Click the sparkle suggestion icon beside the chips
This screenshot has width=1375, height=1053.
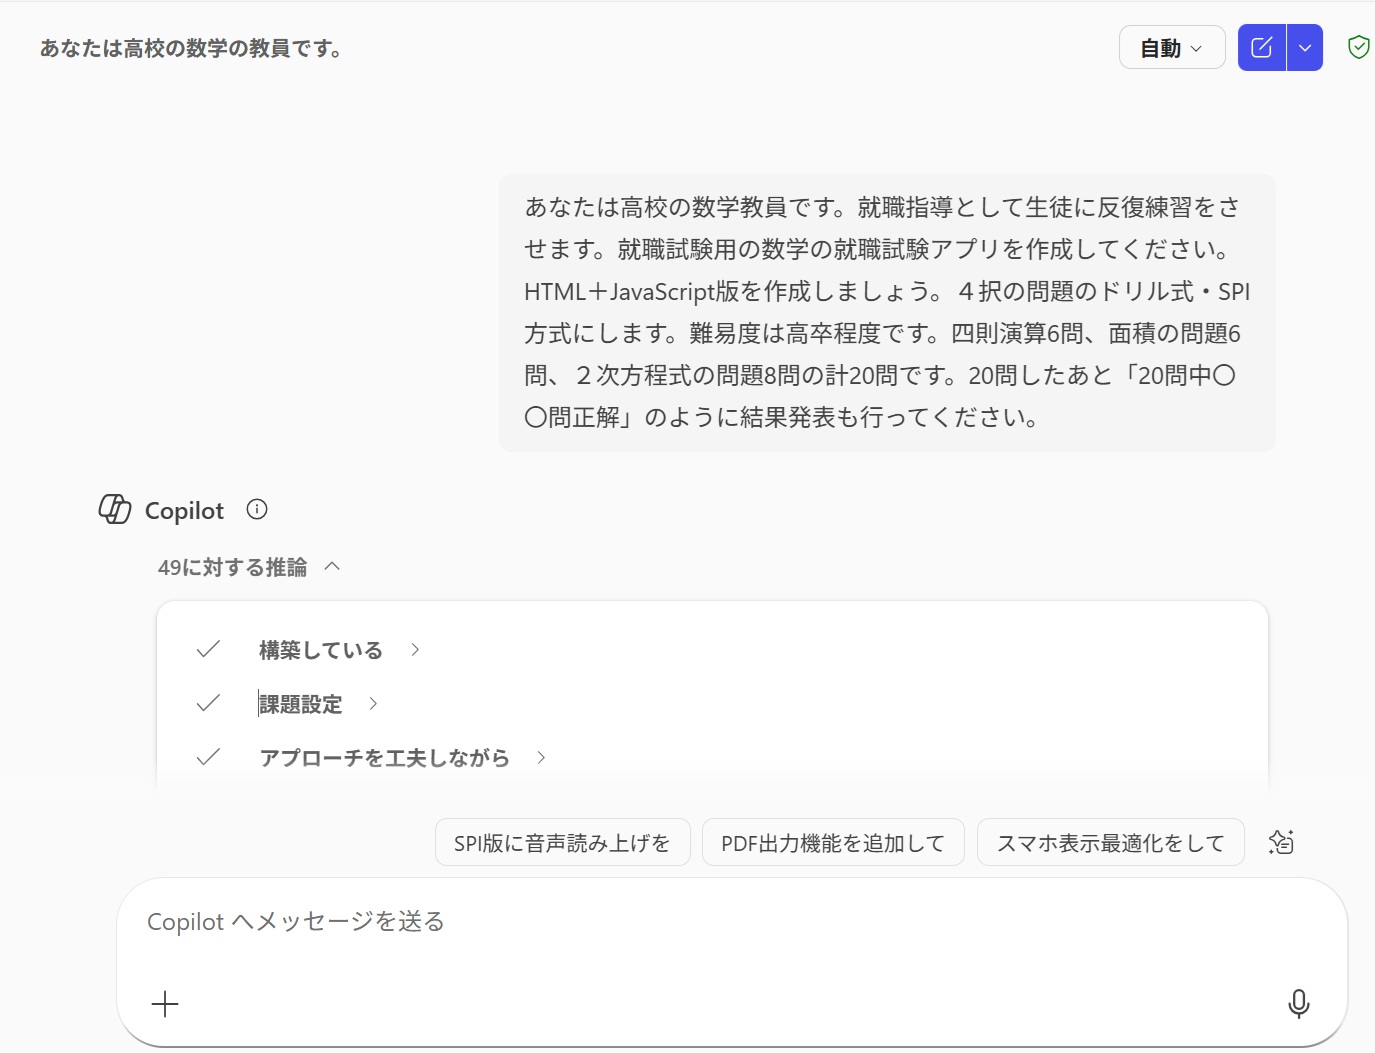[1281, 842]
